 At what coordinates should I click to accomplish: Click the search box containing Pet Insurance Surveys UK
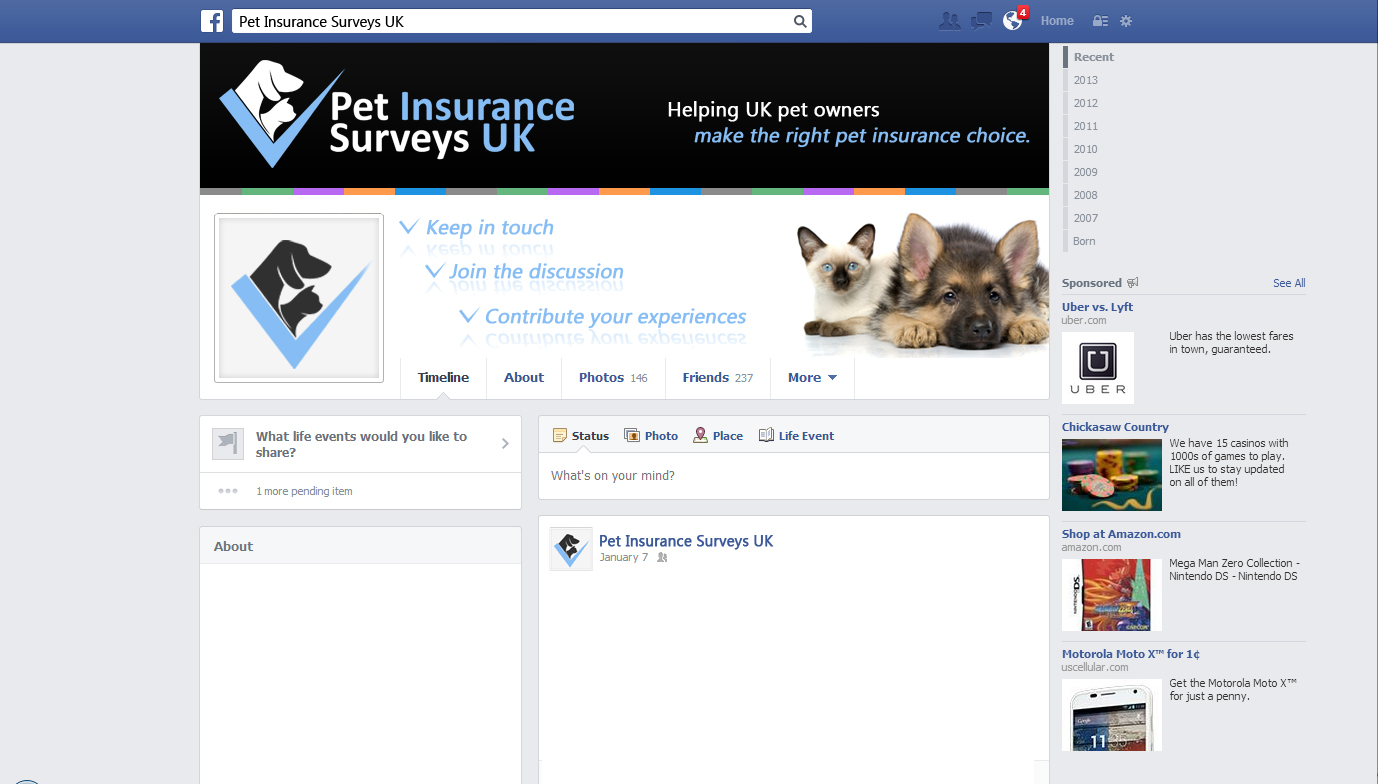(522, 21)
